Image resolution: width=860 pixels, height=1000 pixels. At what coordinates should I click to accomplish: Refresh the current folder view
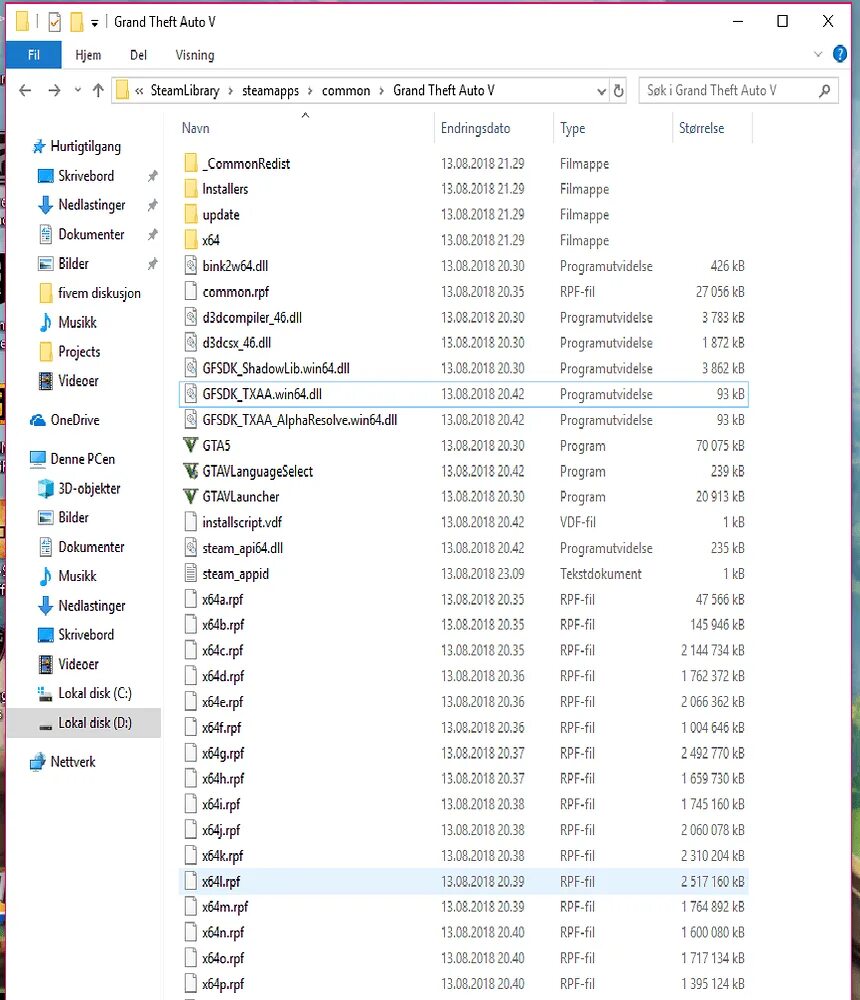click(618, 91)
